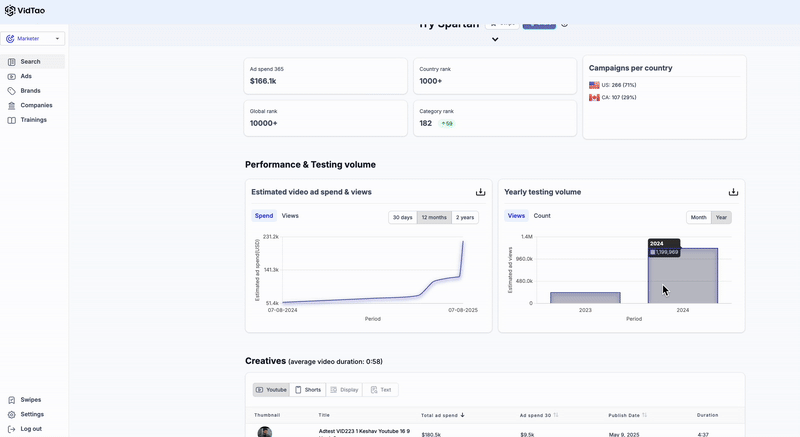Screen dimensions: 800x437
Task: Show Count in yearly testing volume
Action: (542, 216)
